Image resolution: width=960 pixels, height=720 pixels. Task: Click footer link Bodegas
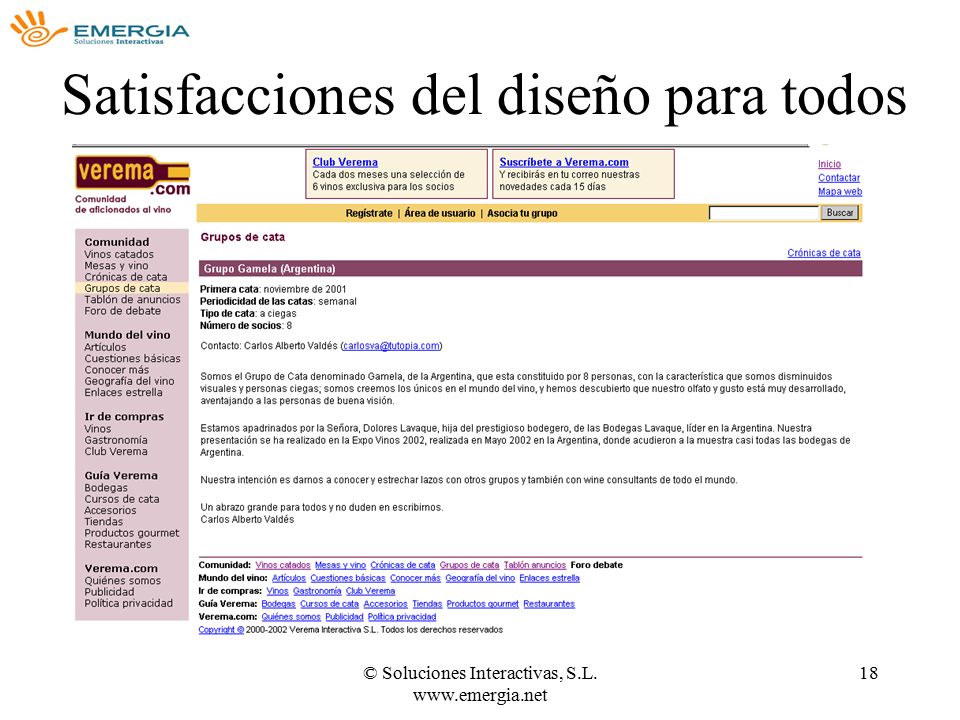(279, 604)
